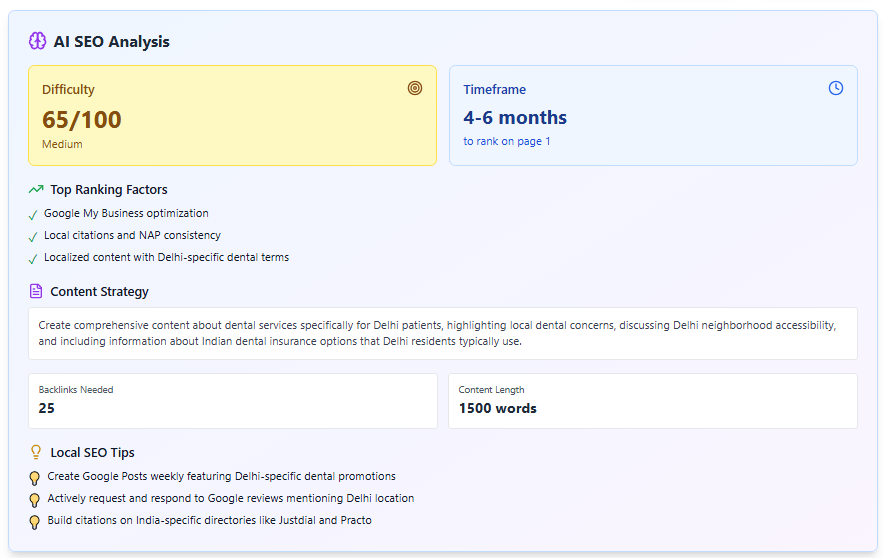This screenshot has width=884, height=558.
Task: Click 'Local citations and NAP consistency' factor
Action: pos(132,235)
